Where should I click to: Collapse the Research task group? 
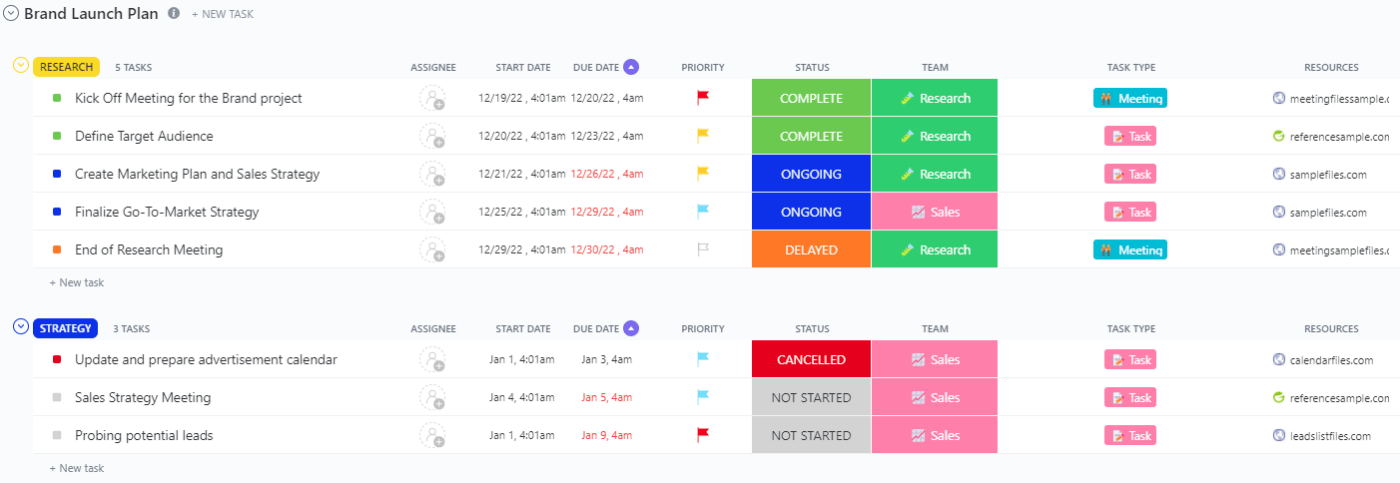[x=20, y=66]
